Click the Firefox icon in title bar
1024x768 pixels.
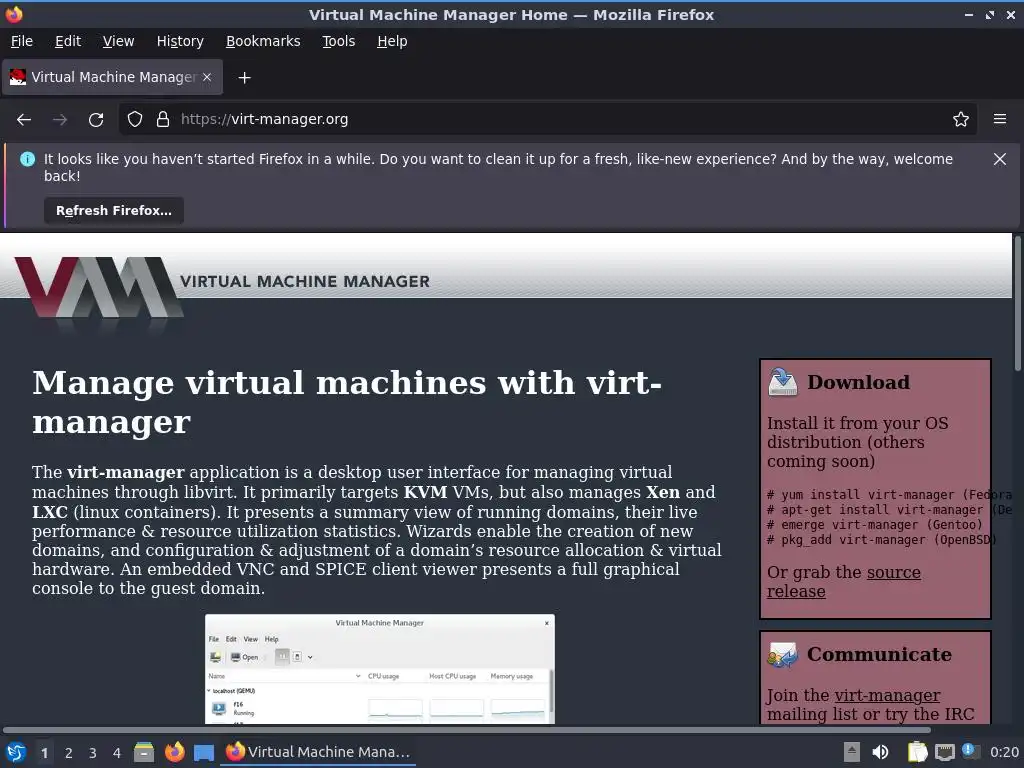(14, 14)
